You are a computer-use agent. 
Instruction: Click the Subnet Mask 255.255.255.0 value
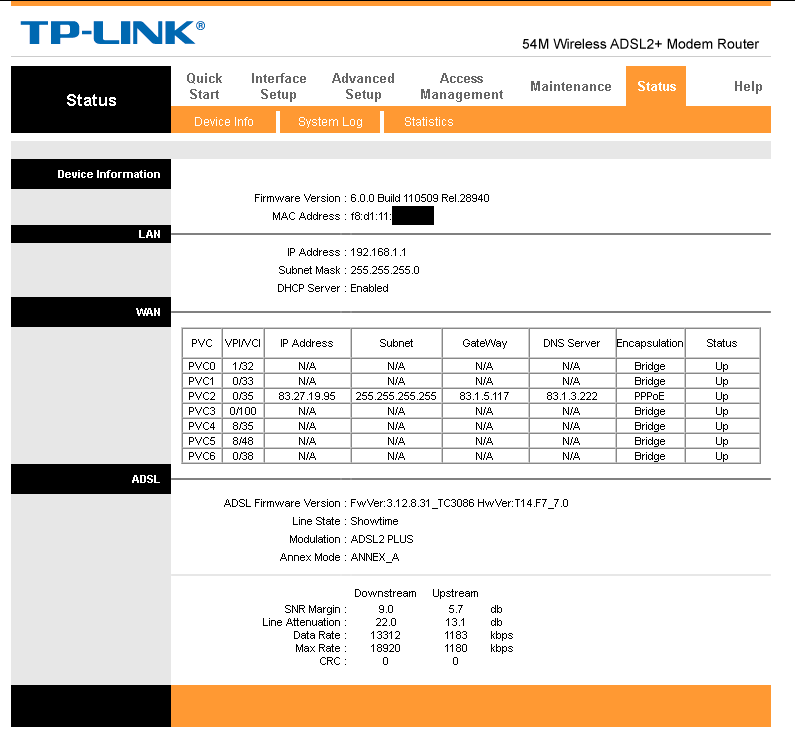click(385, 270)
